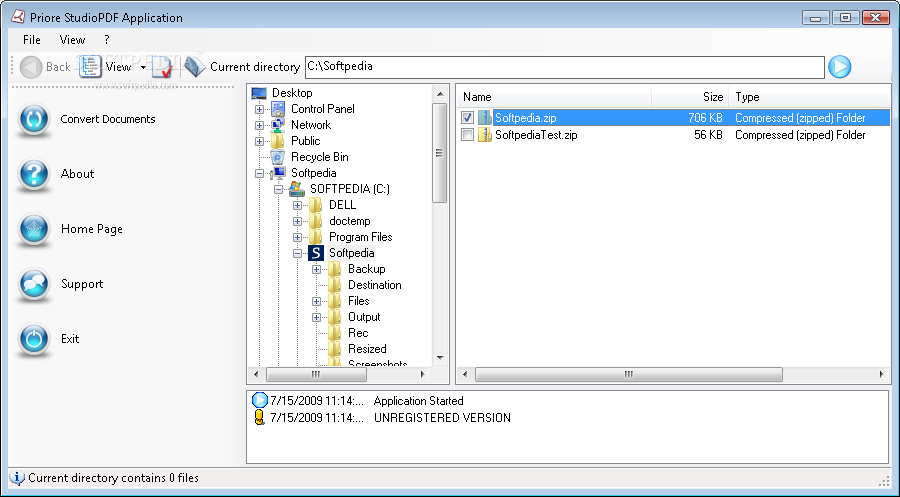The height and width of the screenshot is (497, 900).
Task: Expand the Output folder node
Action: click(316, 317)
